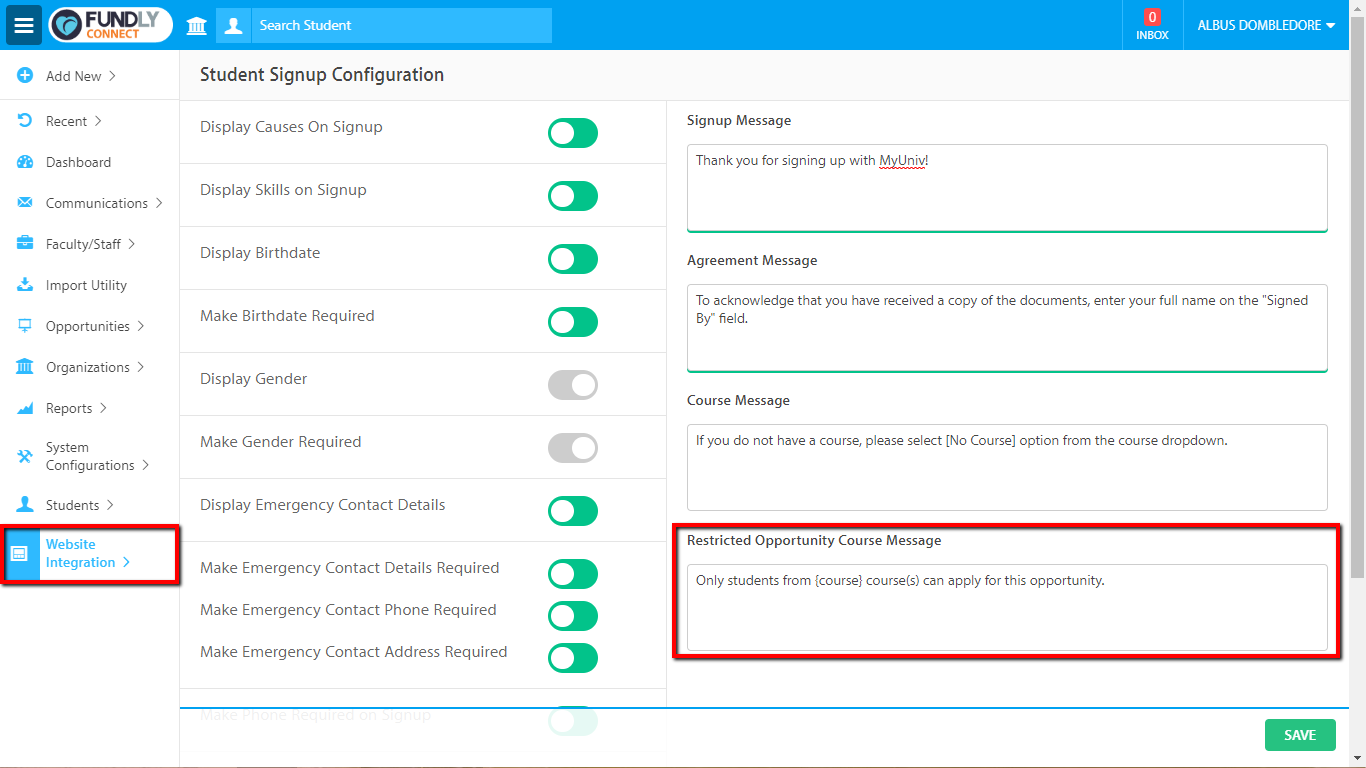1366x768 pixels.
Task: Click the Student Signup Configuration heading
Action: [322, 75]
